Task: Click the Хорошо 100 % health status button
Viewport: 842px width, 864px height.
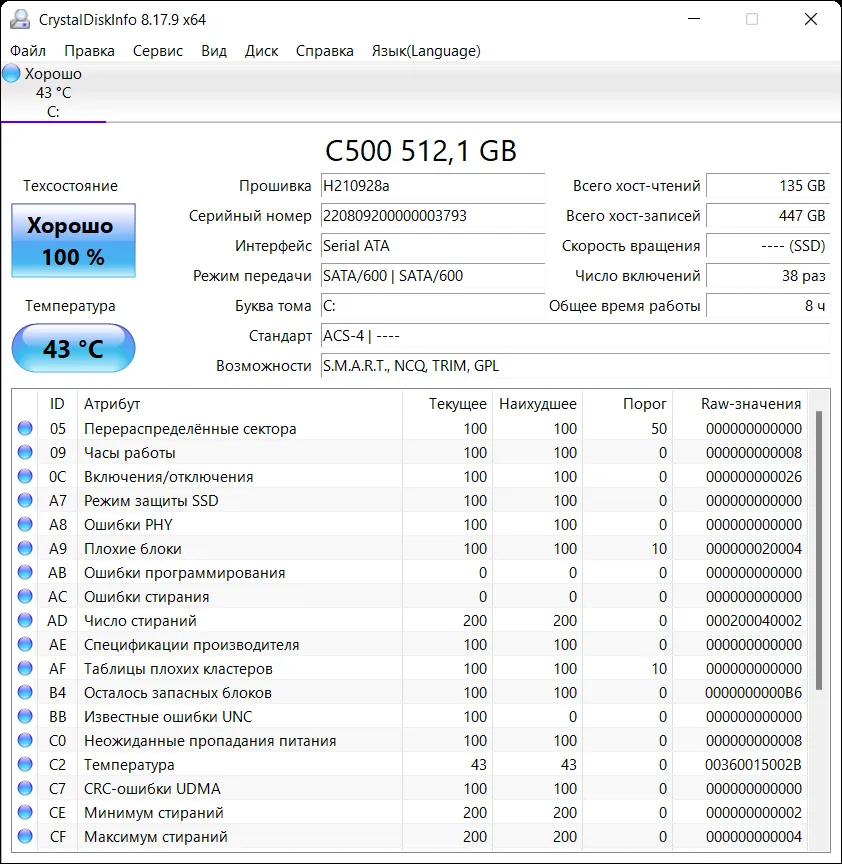Action: (73, 241)
